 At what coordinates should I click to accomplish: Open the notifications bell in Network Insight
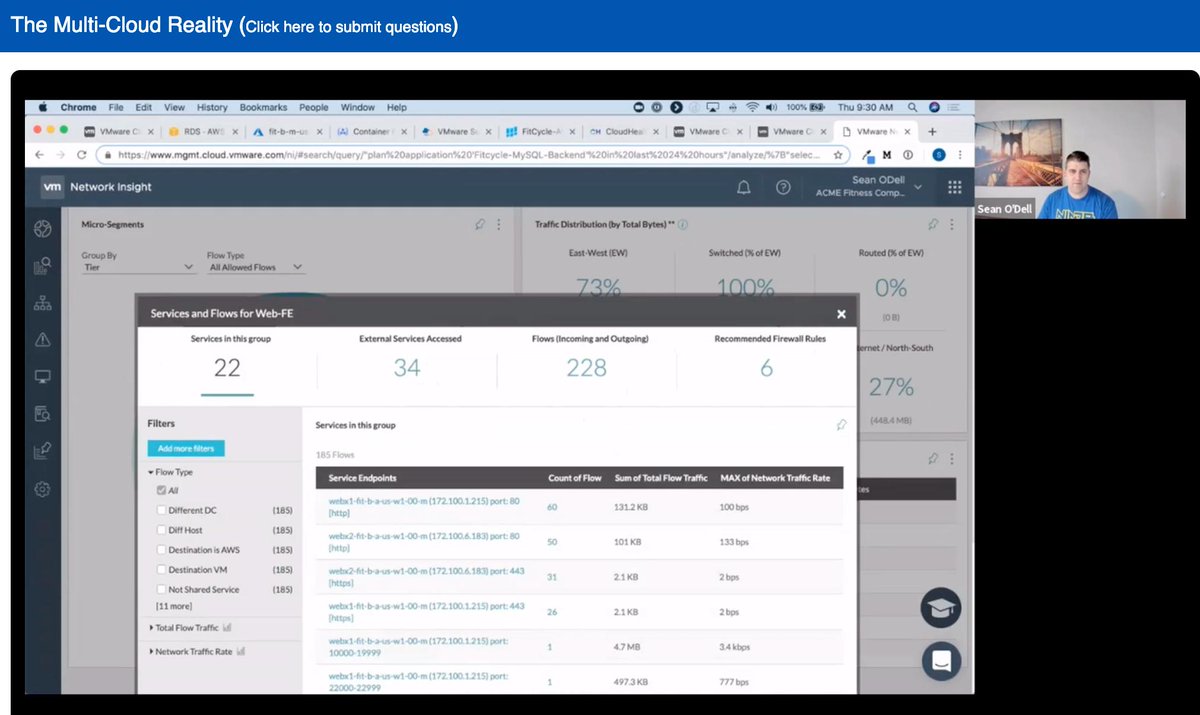click(x=744, y=187)
